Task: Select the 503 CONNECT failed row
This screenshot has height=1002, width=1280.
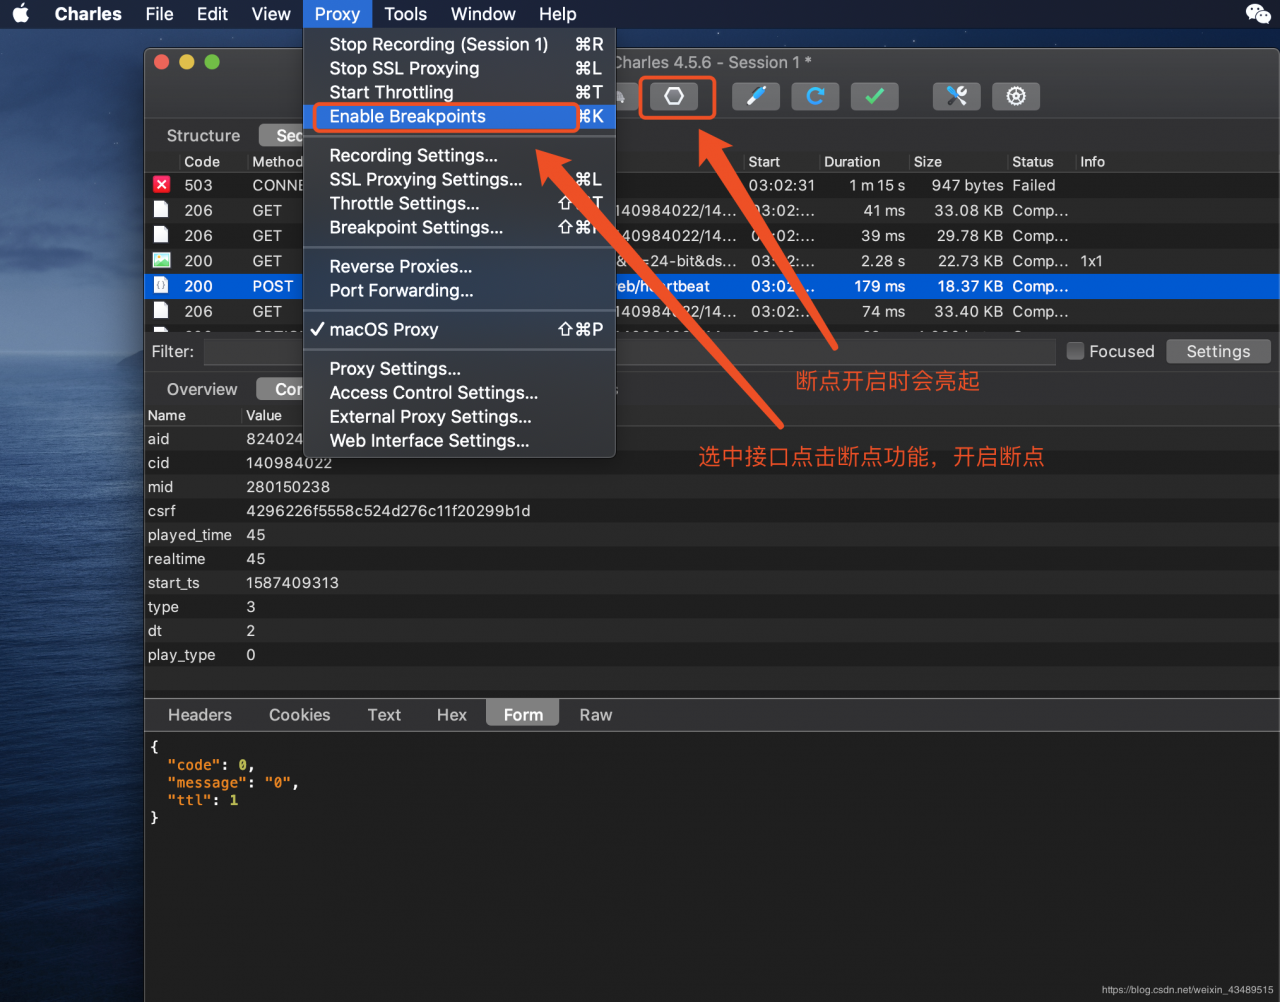Action: tap(712, 185)
